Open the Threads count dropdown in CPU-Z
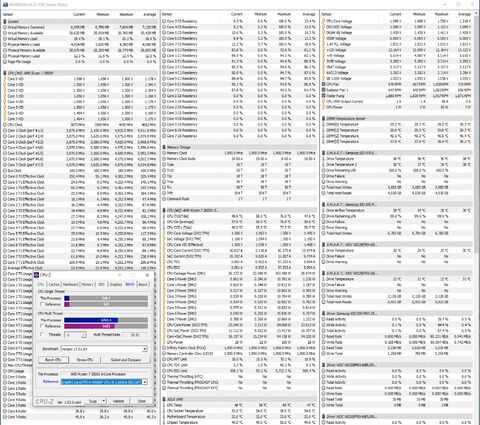Screen dimensions: 480x425 (83, 335)
